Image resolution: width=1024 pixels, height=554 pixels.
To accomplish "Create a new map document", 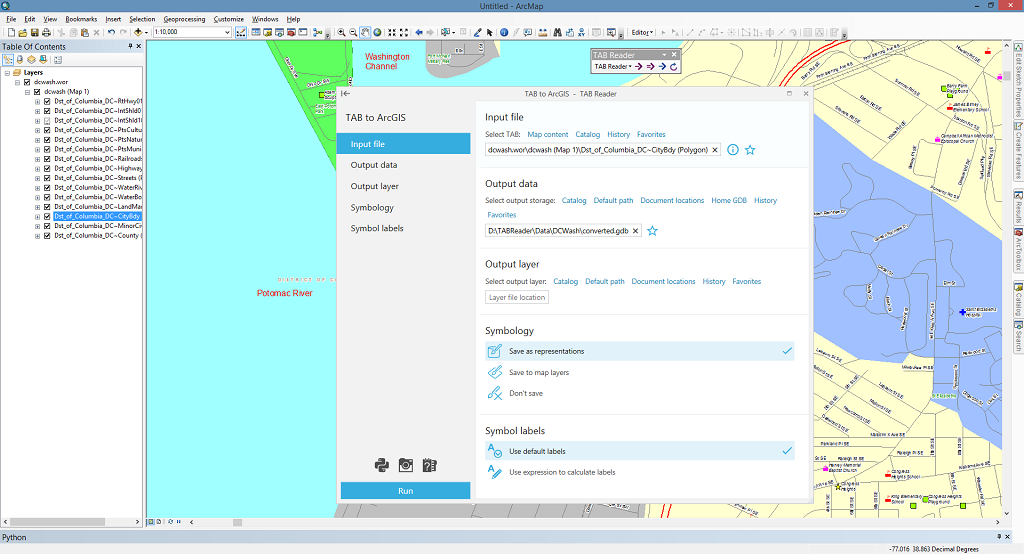I will (11, 32).
